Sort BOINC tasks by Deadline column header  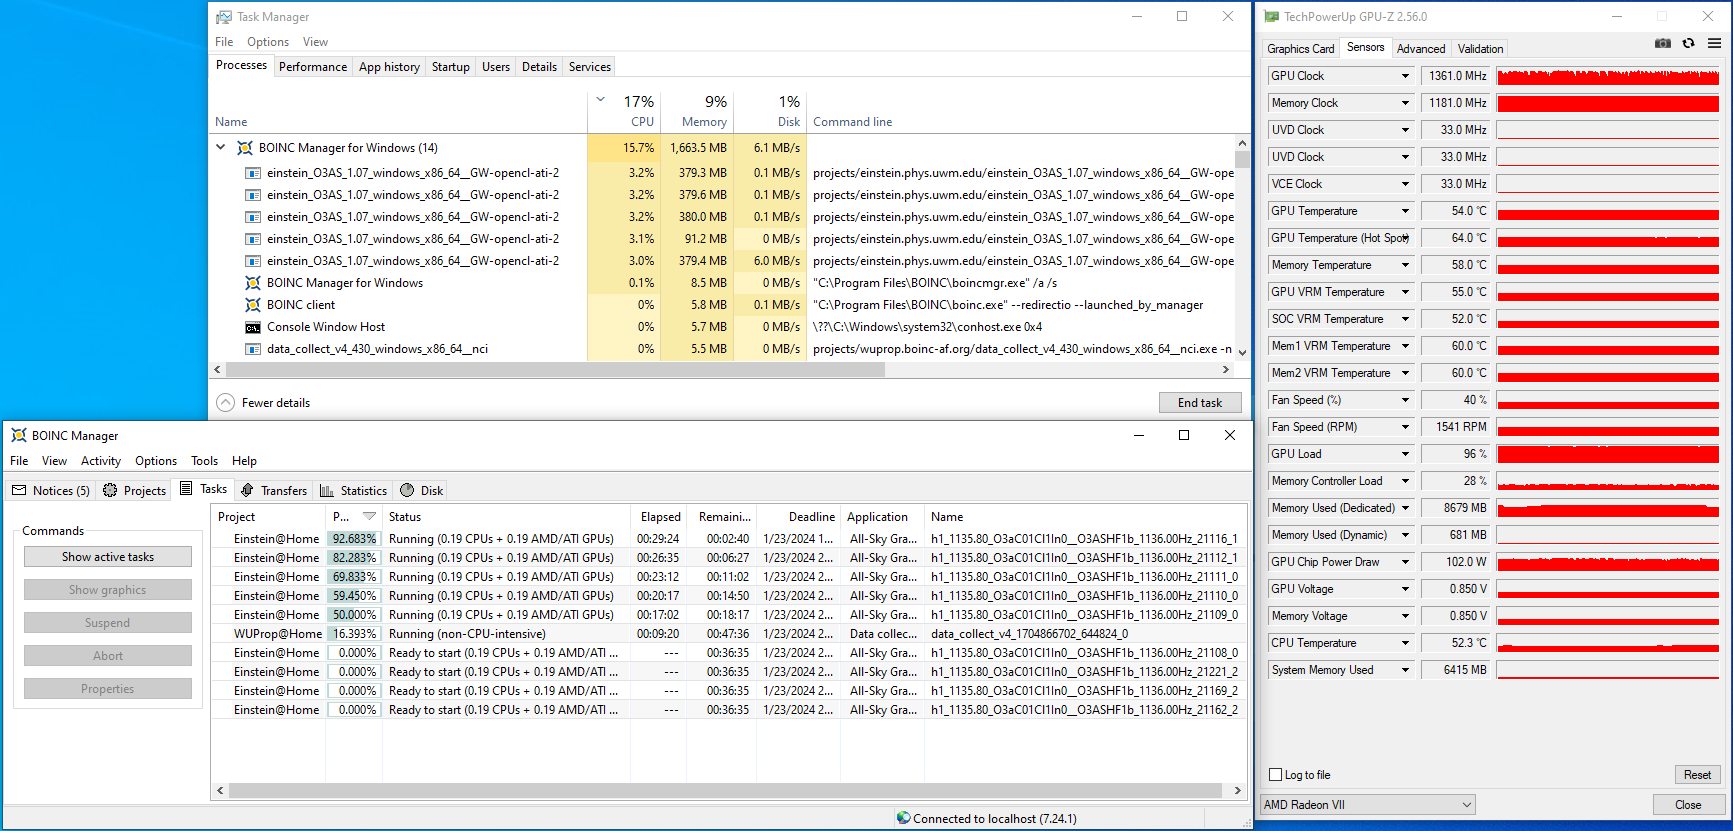[799, 516]
